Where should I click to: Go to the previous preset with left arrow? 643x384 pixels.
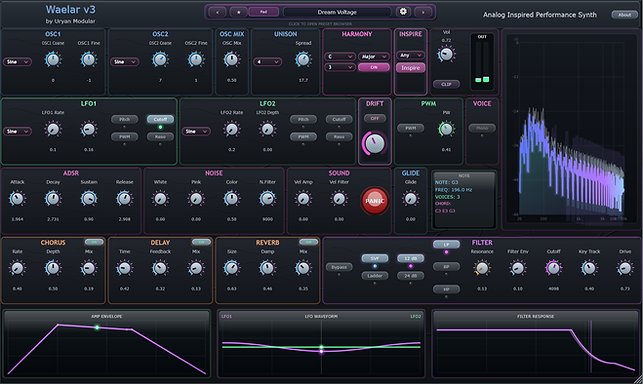click(217, 12)
